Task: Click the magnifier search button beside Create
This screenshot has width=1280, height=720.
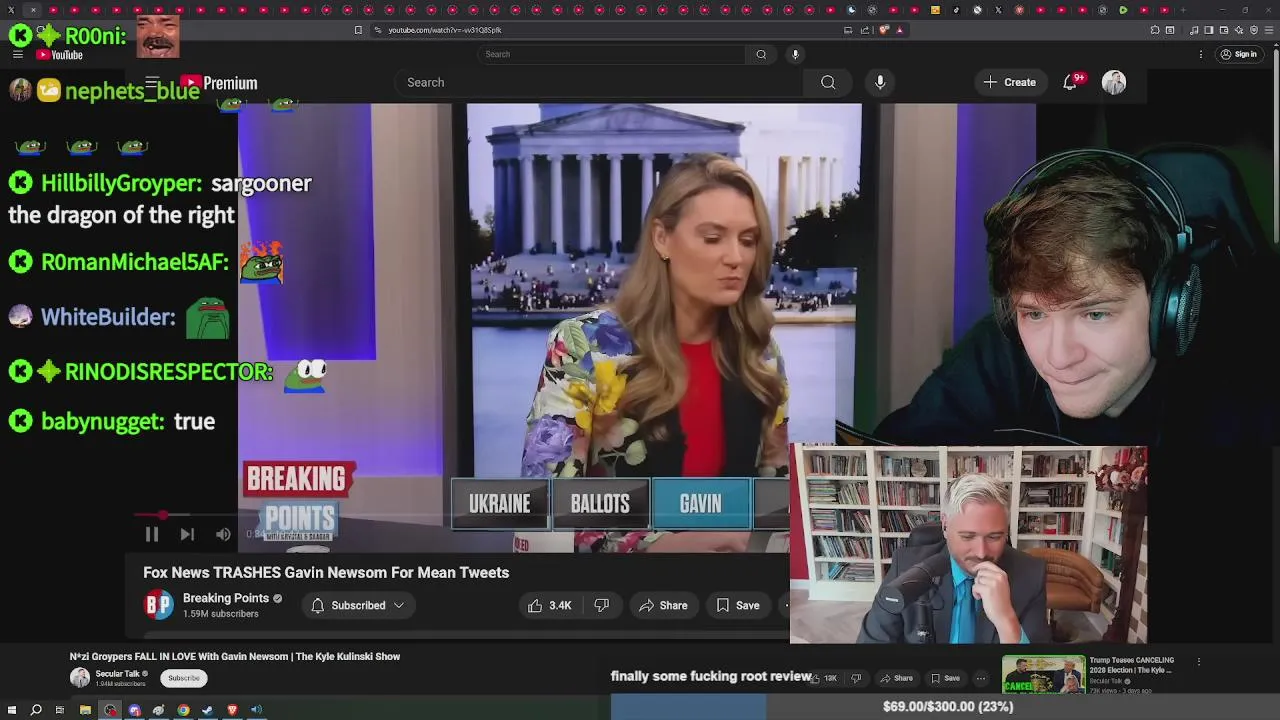Action: point(828,82)
